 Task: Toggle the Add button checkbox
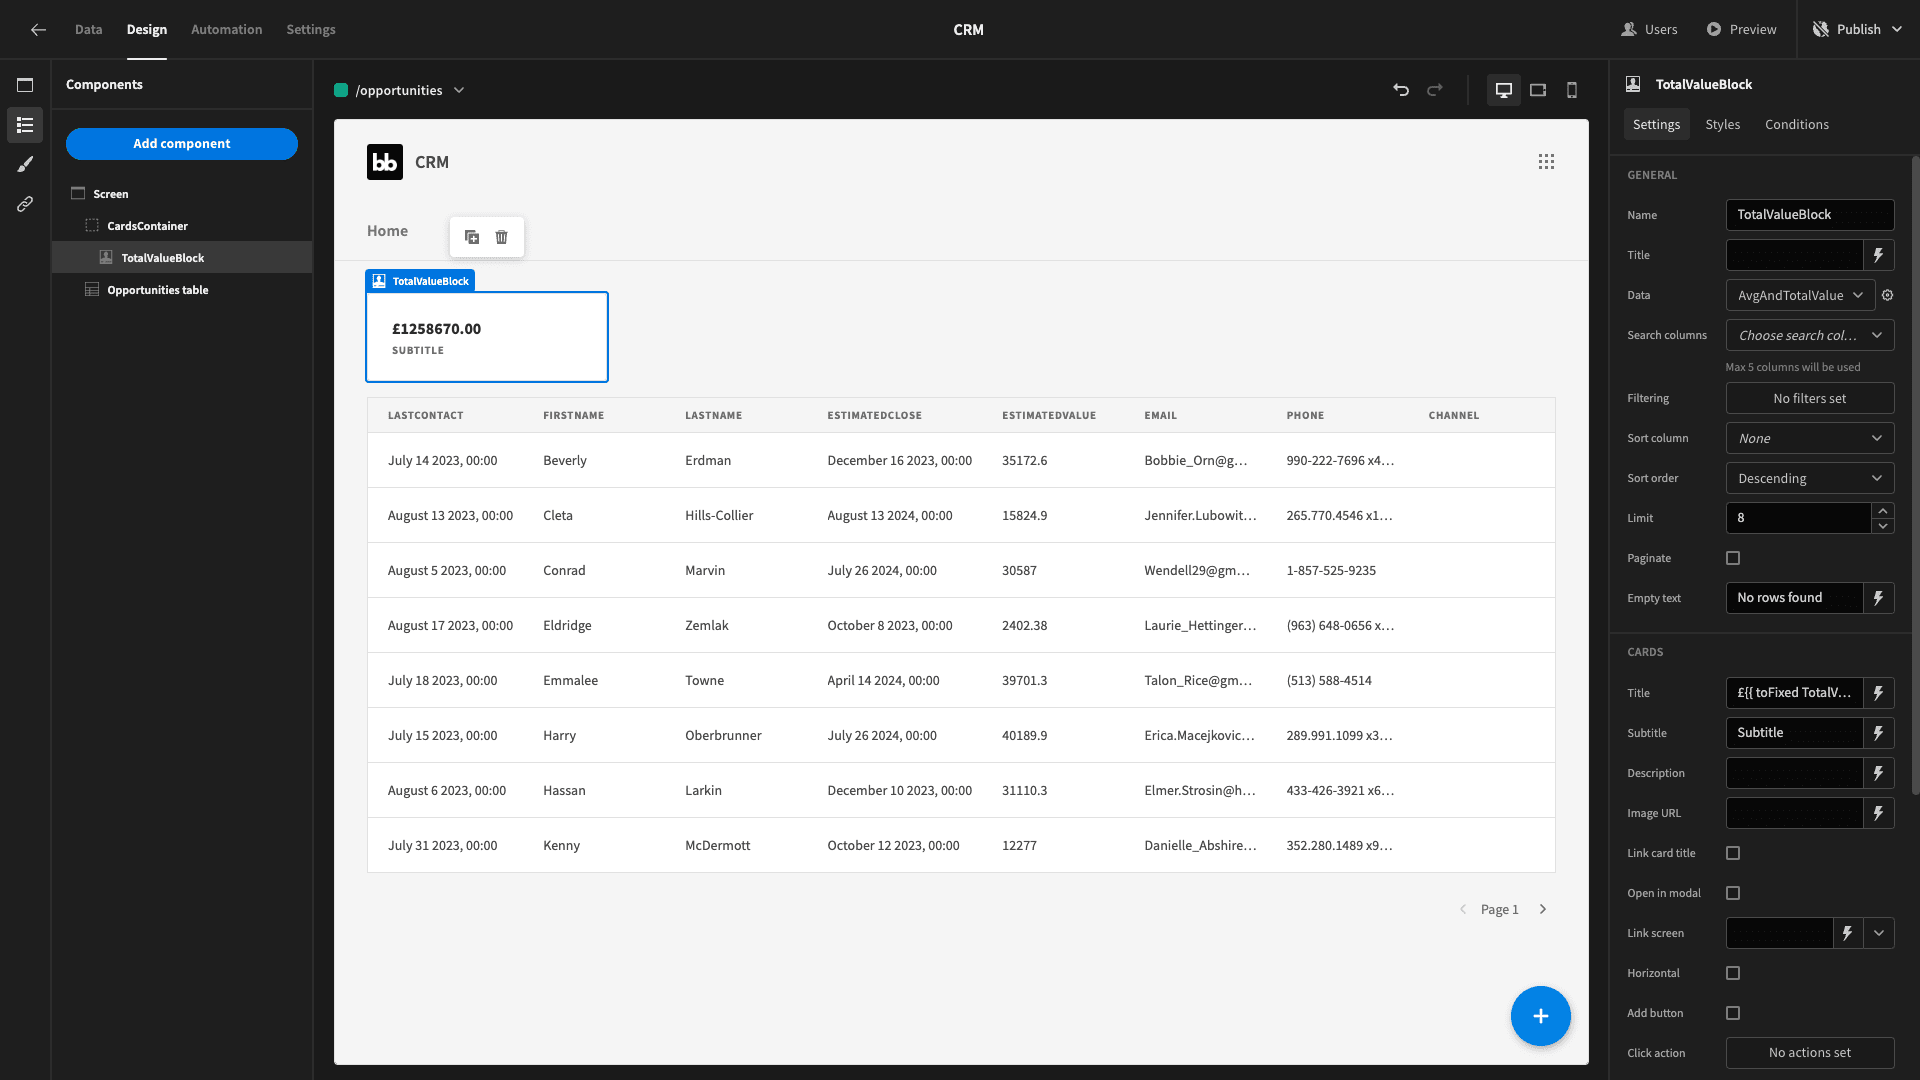click(1733, 1013)
